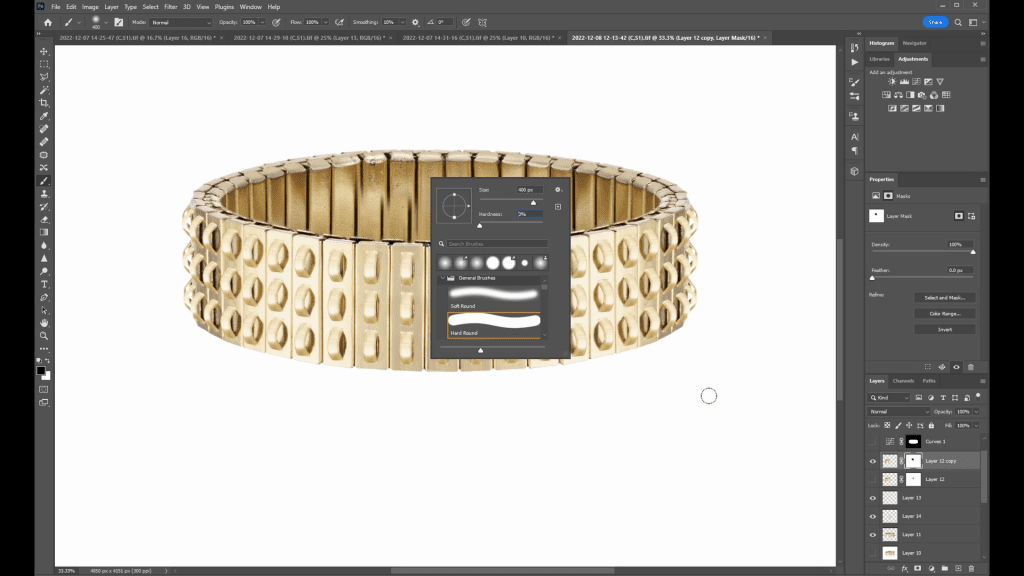Open smoothing options gear in options bar

(415, 22)
